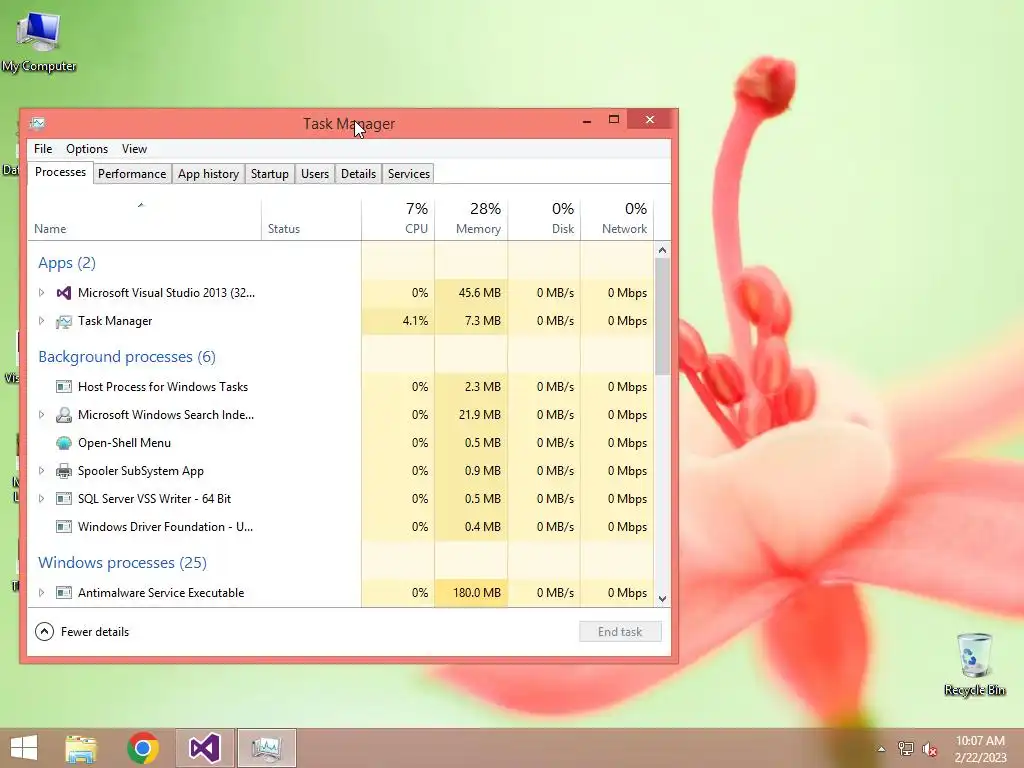Screen dimensions: 1024x768
Task: Click the Antimalware Service Executable icon
Action: click(63, 593)
